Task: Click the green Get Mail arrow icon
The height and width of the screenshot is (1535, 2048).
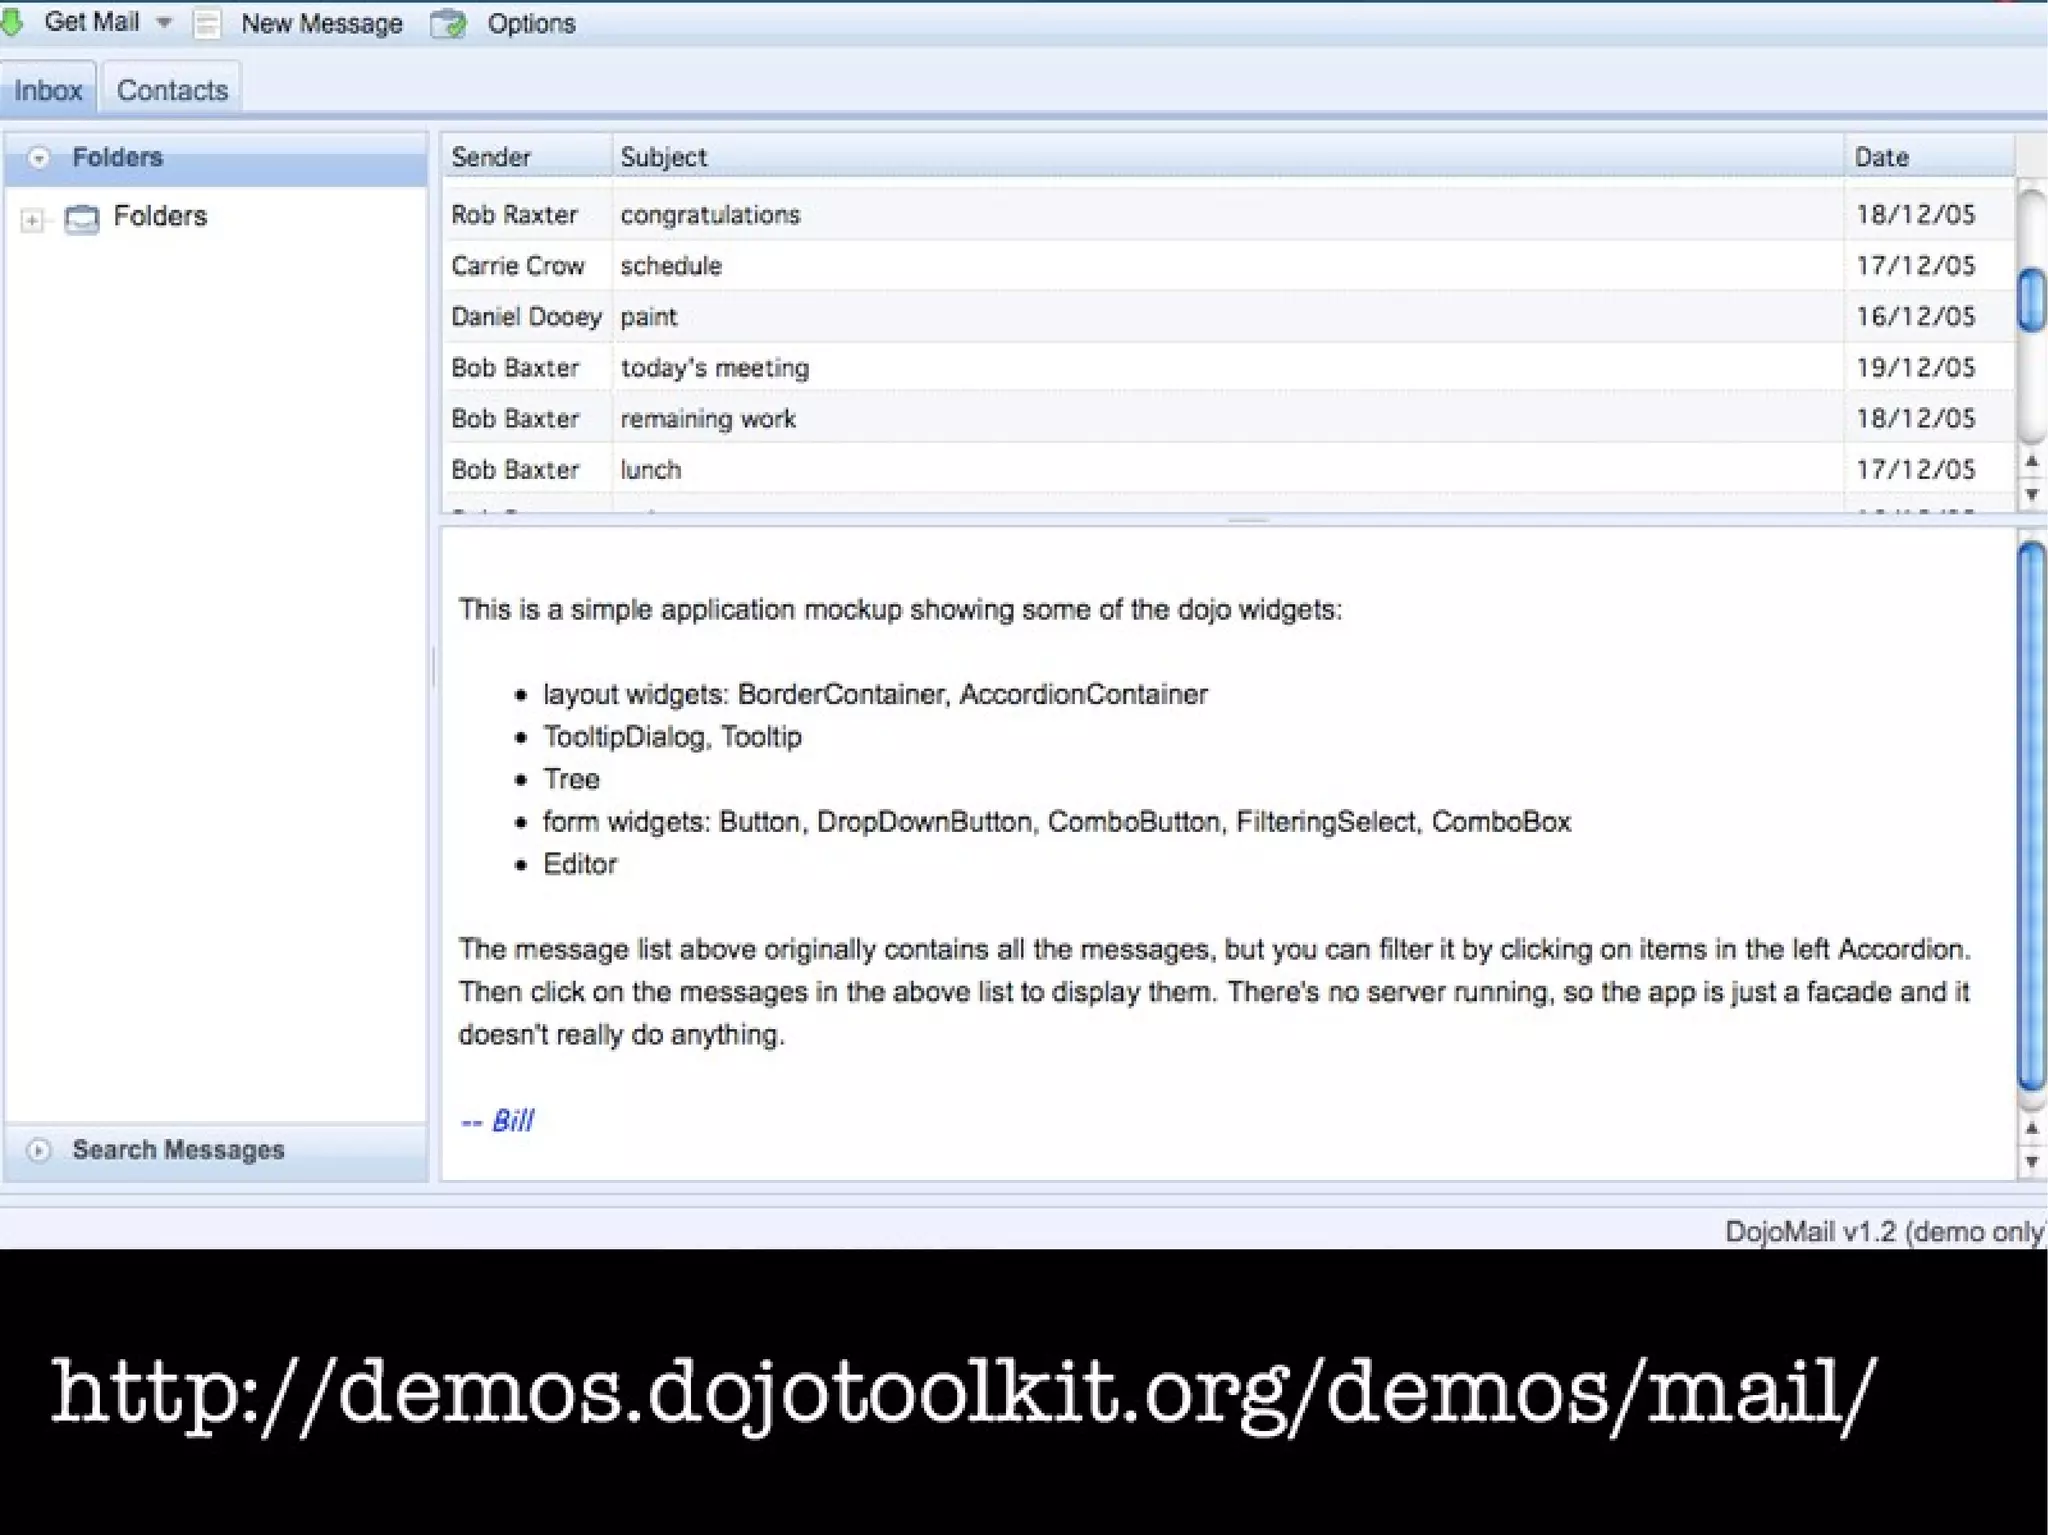Action: coord(12,22)
